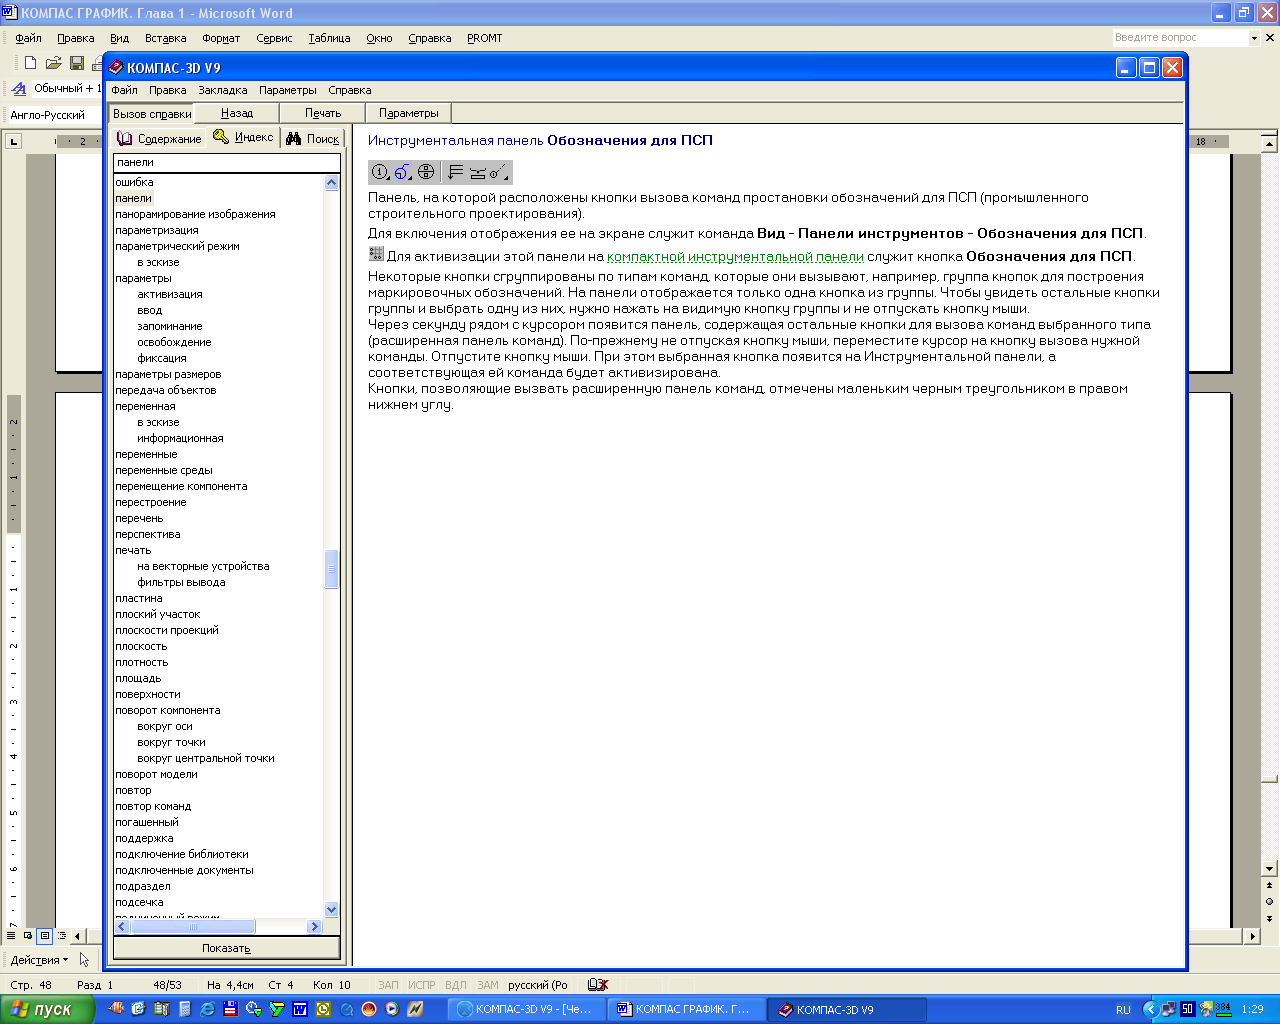Select index entry 'фильтры вывода'
Viewport: 1280px width, 1024px height.
(181, 582)
